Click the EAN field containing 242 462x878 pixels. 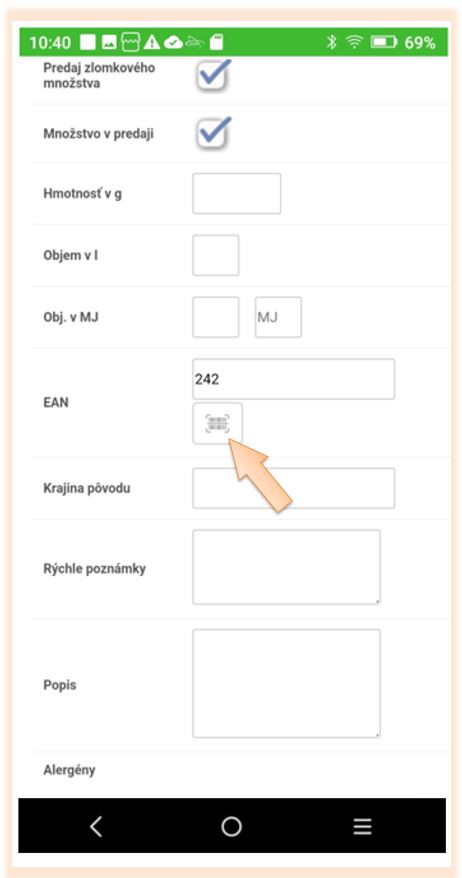(x=293, y=379)
